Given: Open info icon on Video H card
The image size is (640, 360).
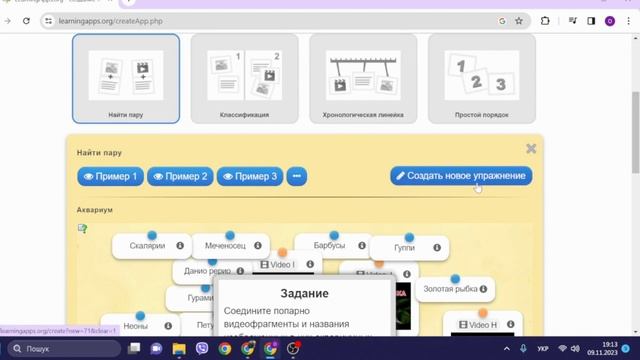Looking at the screenshot, I should click(510, 324).
